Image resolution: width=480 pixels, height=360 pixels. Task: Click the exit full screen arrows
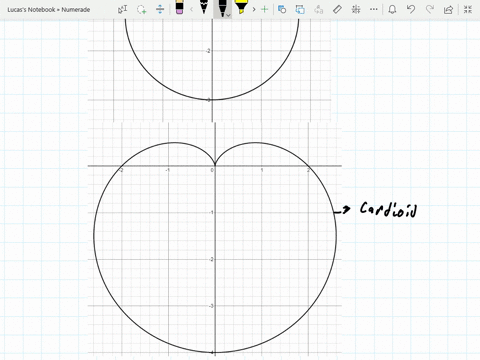point(468,9)
